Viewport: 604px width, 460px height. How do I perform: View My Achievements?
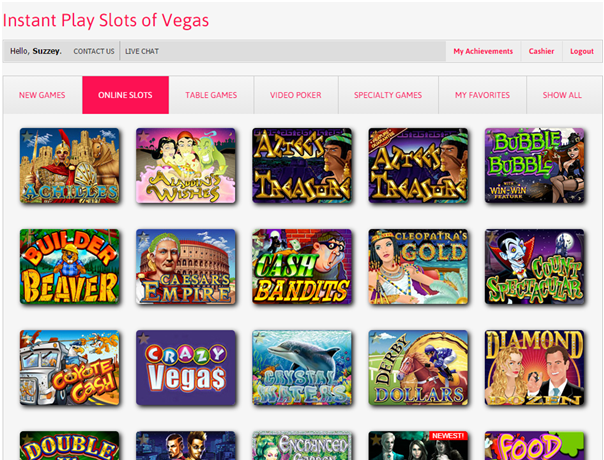(483, 51)
